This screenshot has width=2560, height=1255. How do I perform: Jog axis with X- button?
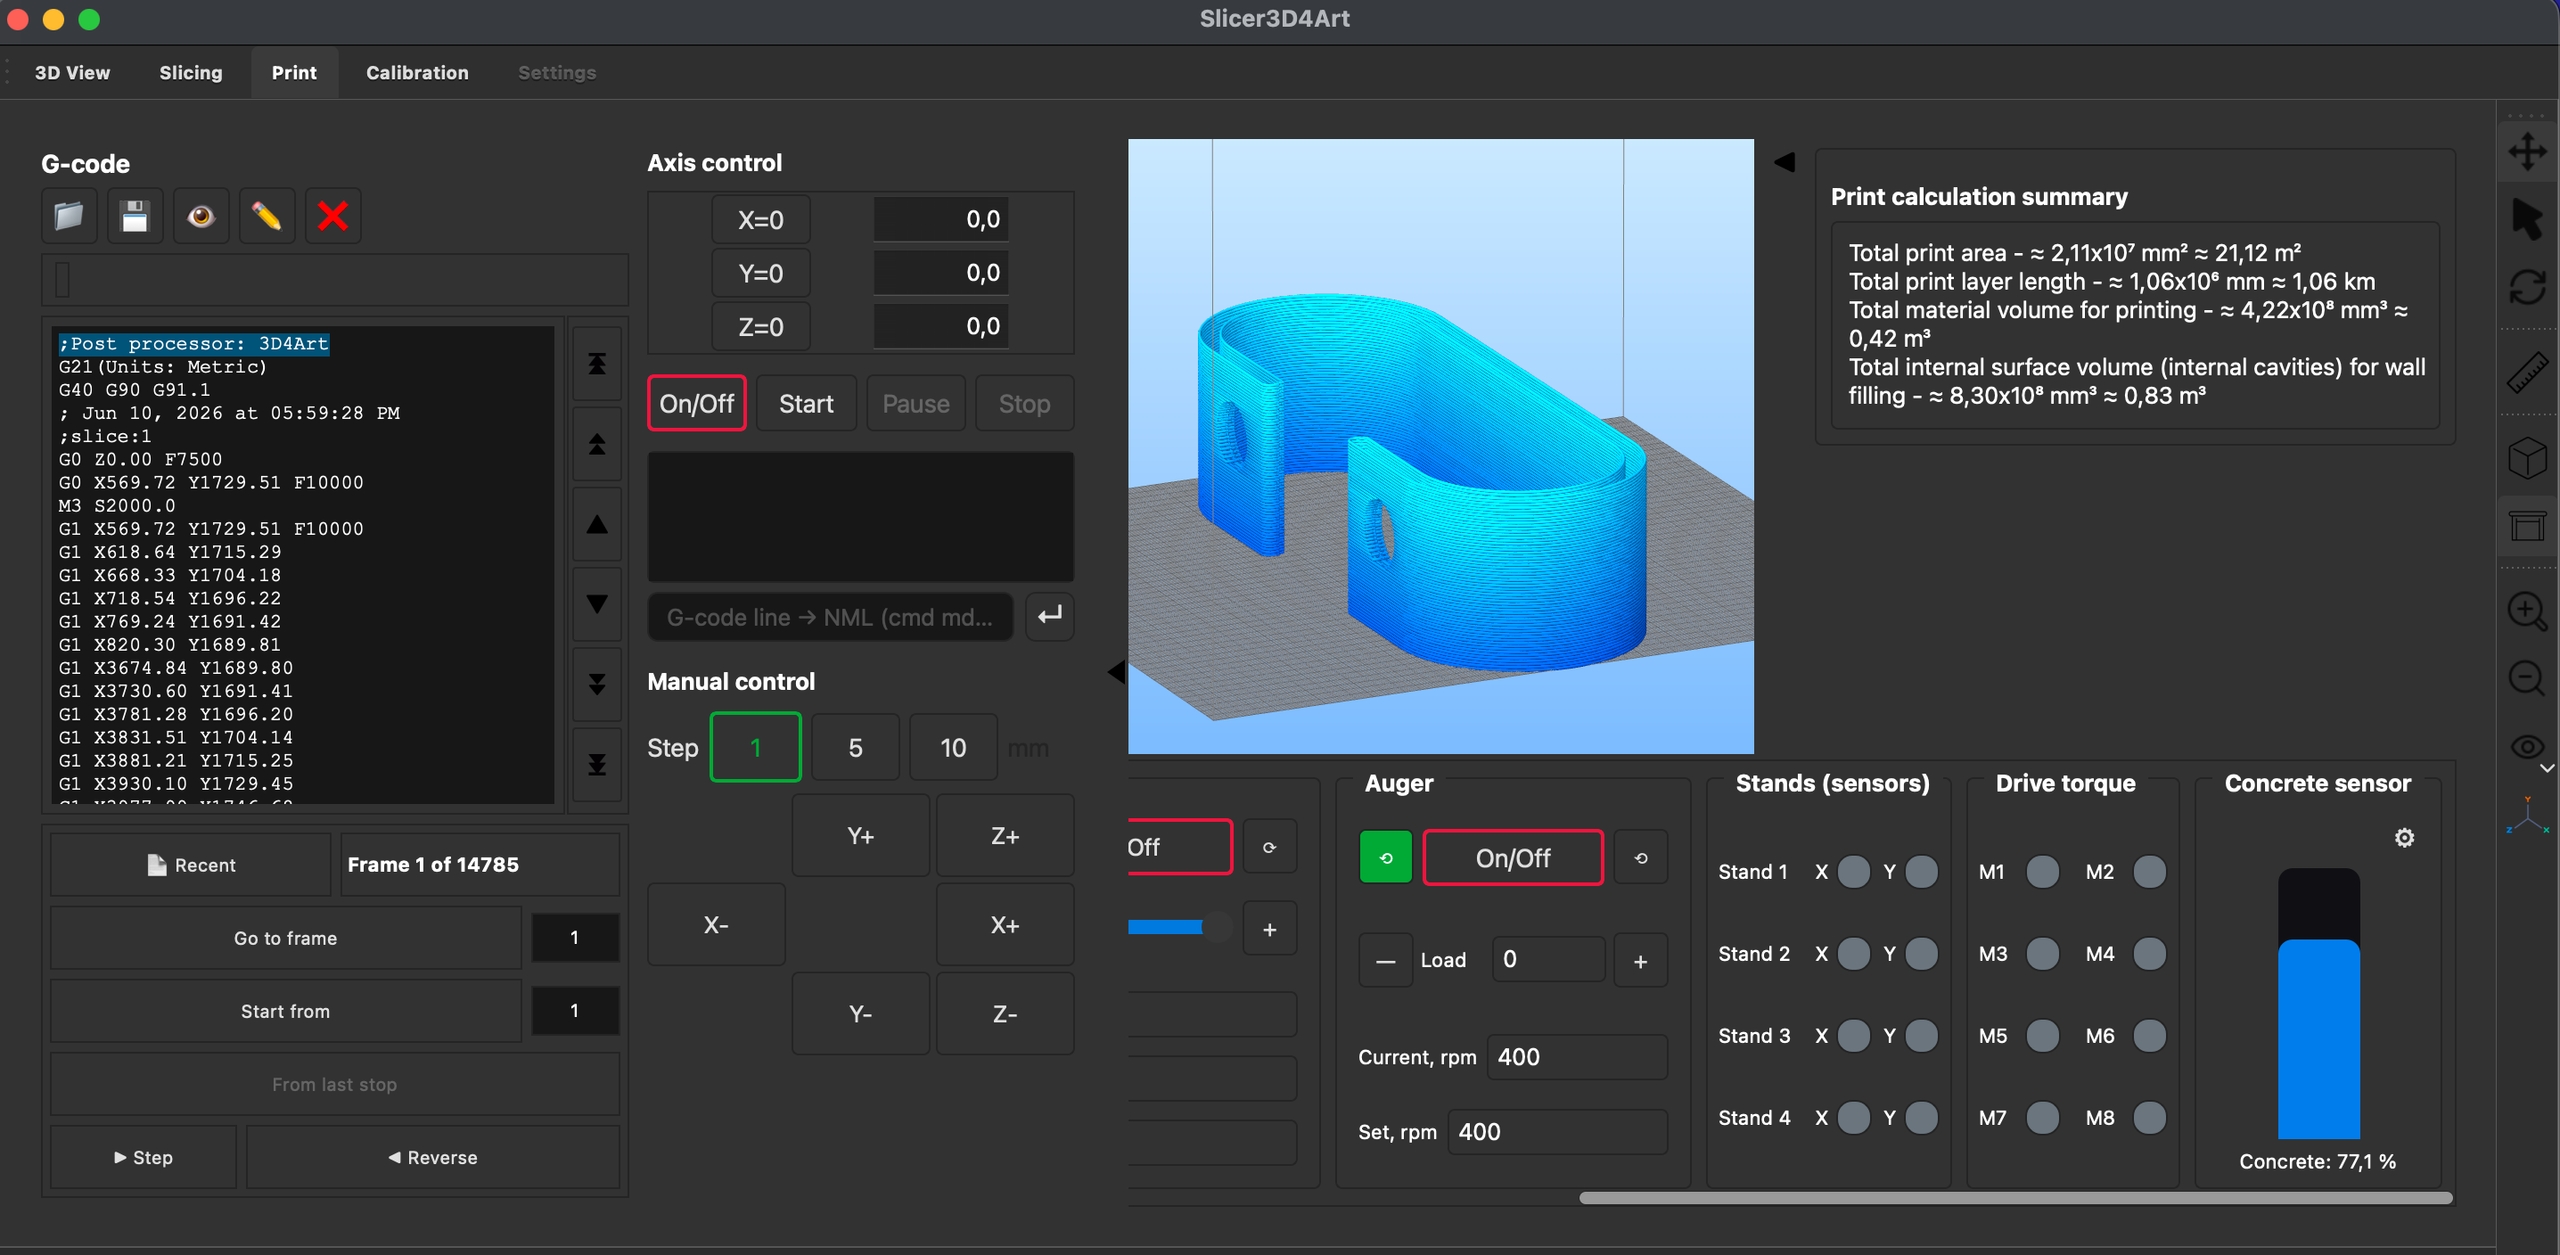716,925
